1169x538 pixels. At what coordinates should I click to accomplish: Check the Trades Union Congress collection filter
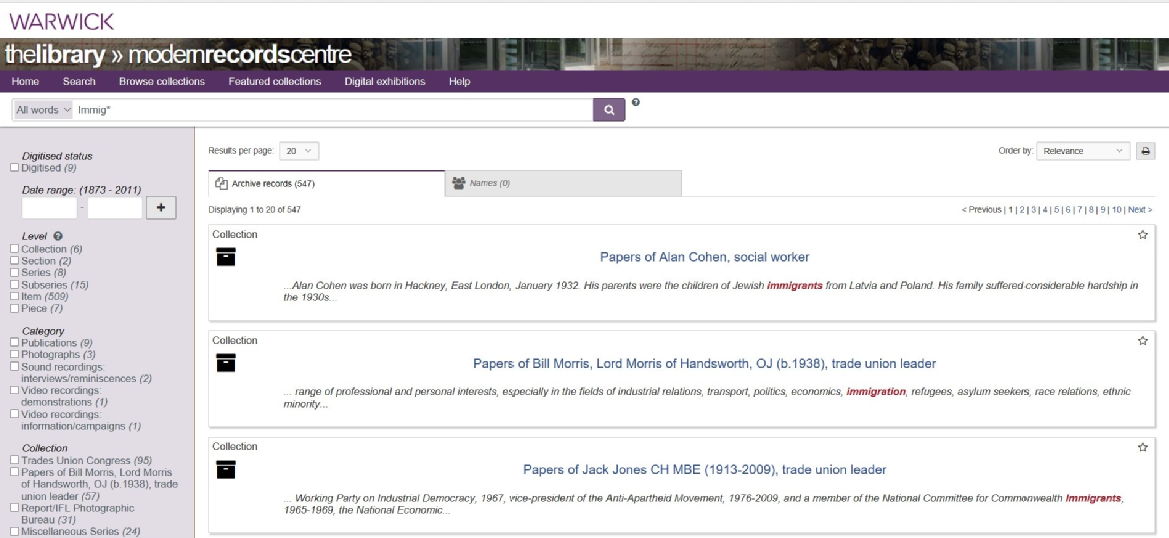(x=14, y=460)
